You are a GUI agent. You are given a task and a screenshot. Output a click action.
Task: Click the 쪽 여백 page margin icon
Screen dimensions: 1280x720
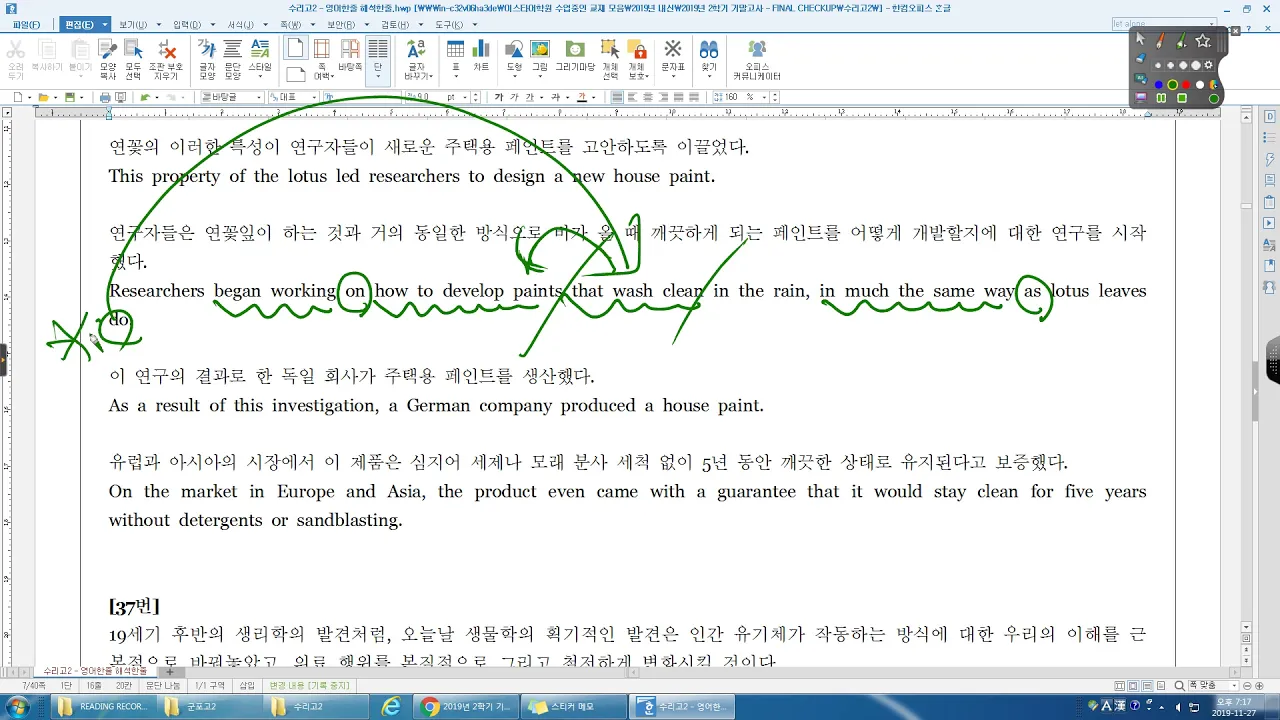click(322, 59)
